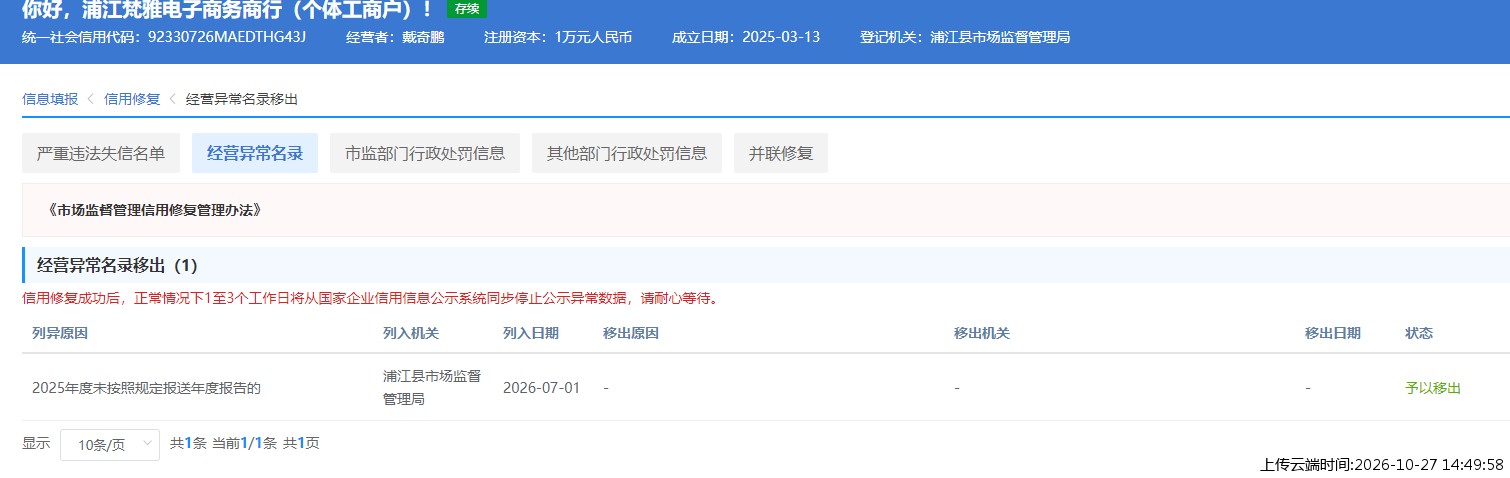Click the 上传云端时间 timestamp text
This screenshot has width=1510, height=478.
1382,464
